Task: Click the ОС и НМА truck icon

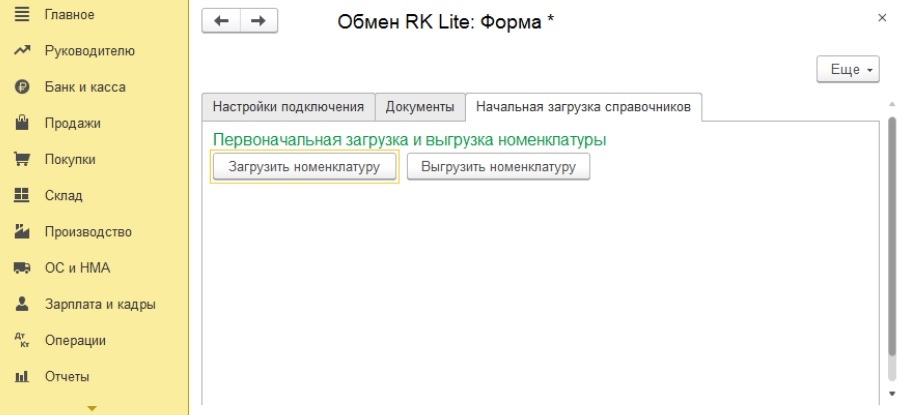Action: point(22,268)
